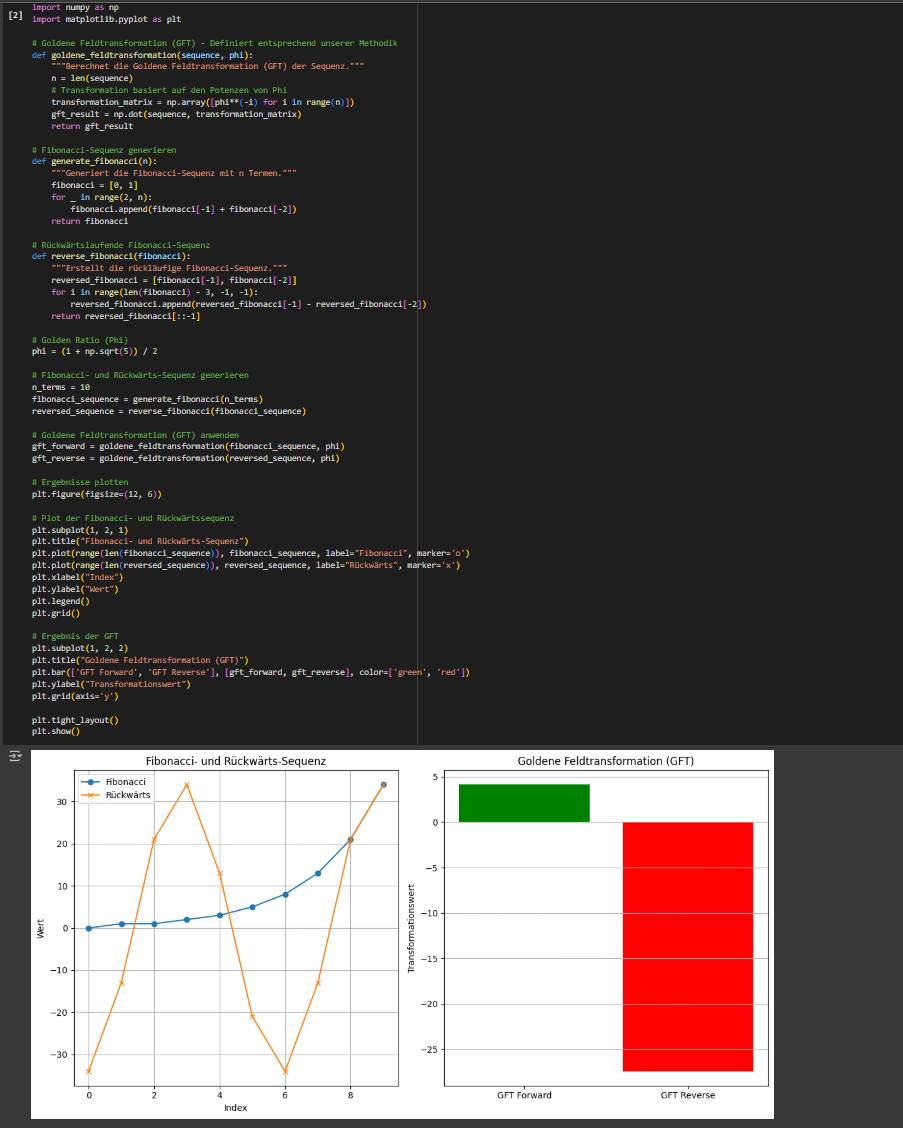Place cursor on the "n_terms = 10" line

coord(60,387)
